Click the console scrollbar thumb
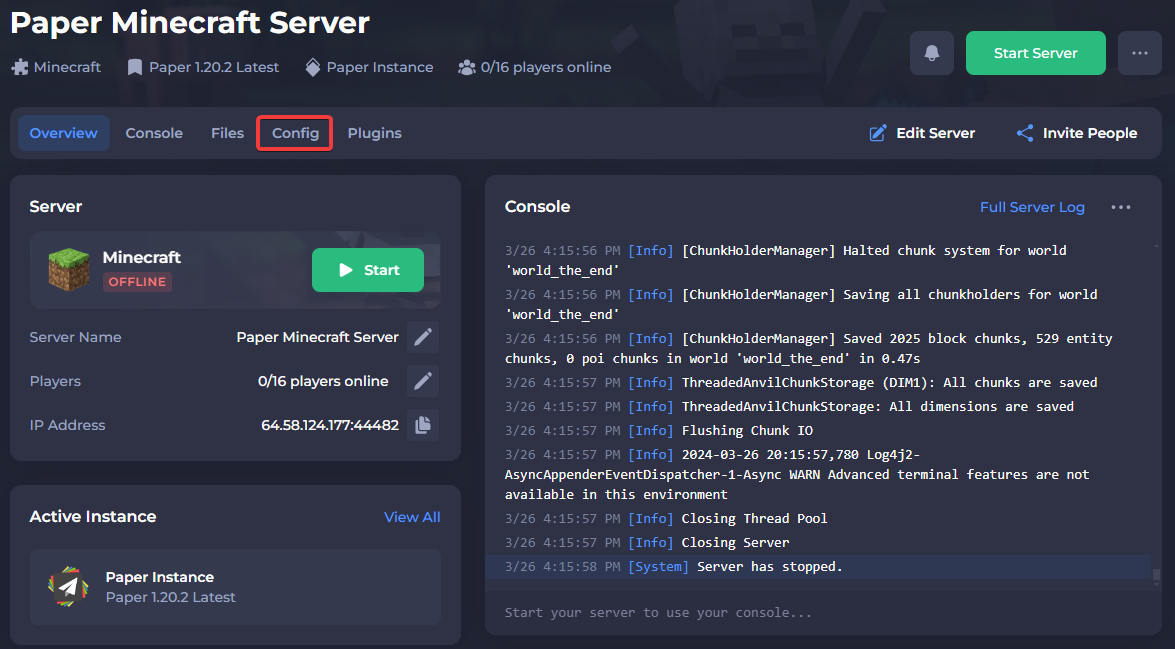Screen dimensions: 1175x649 click(1156, 575)
